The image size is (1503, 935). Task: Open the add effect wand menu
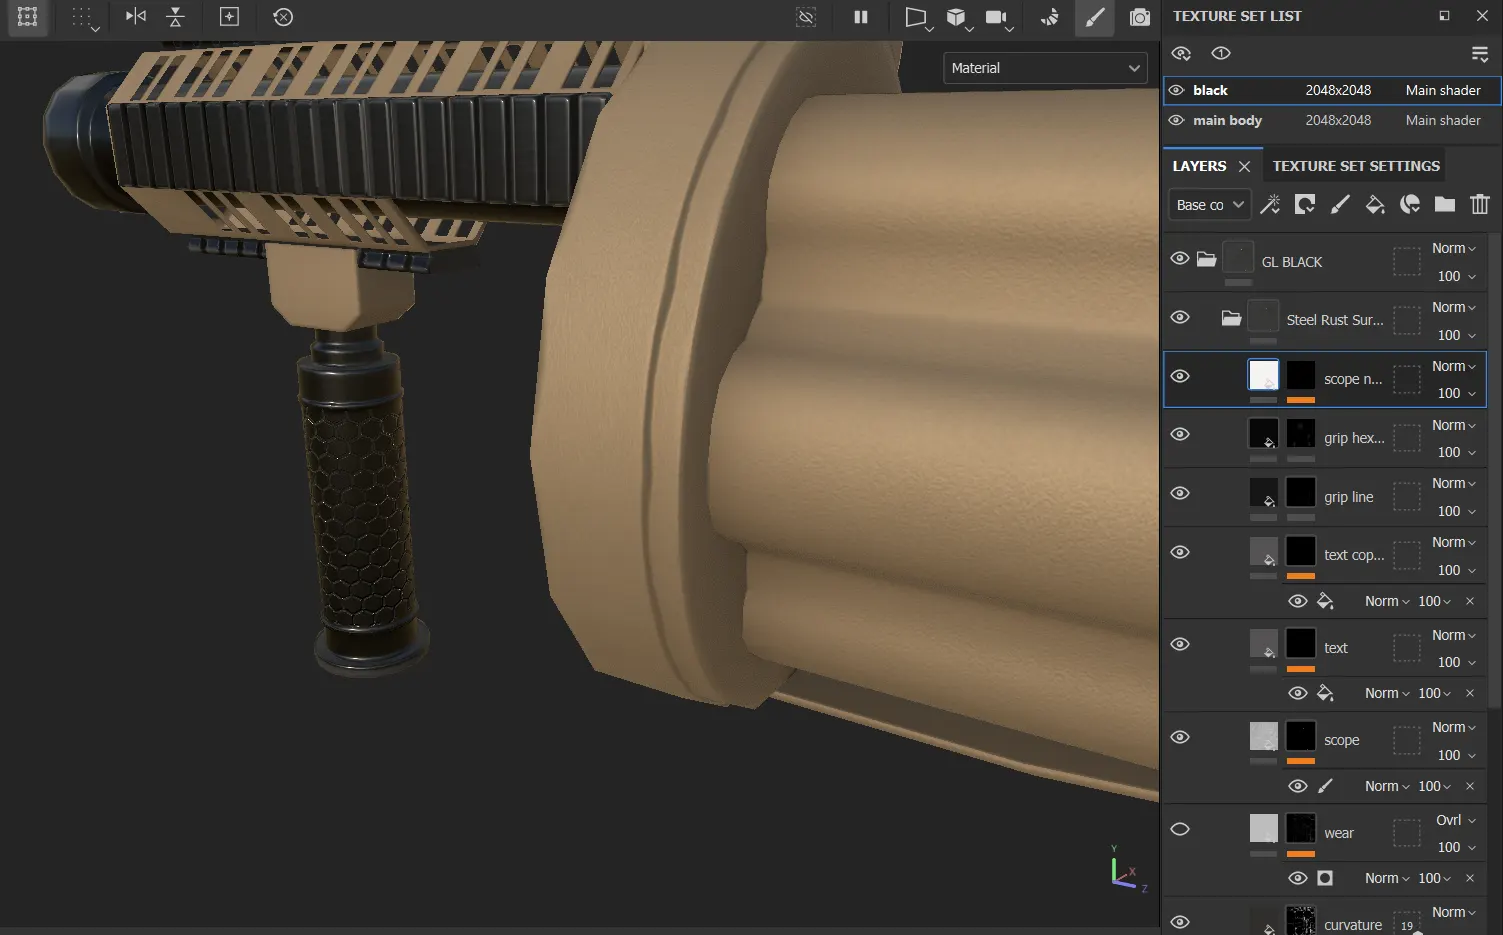point(1270,205)
